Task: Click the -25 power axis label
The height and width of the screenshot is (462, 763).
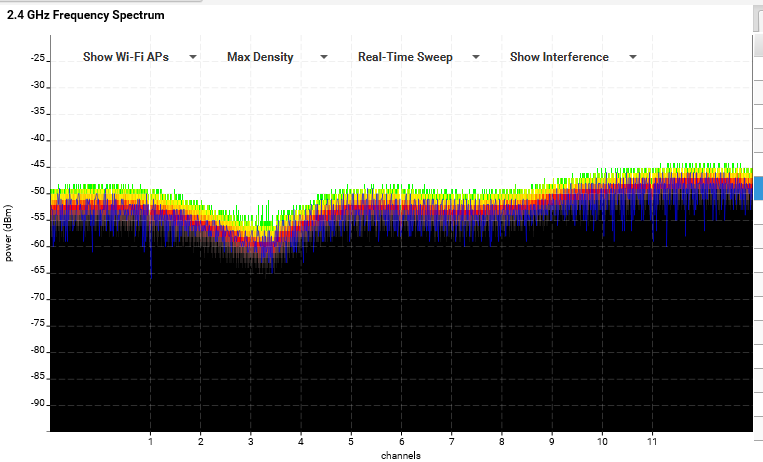Action: (37, 58)
